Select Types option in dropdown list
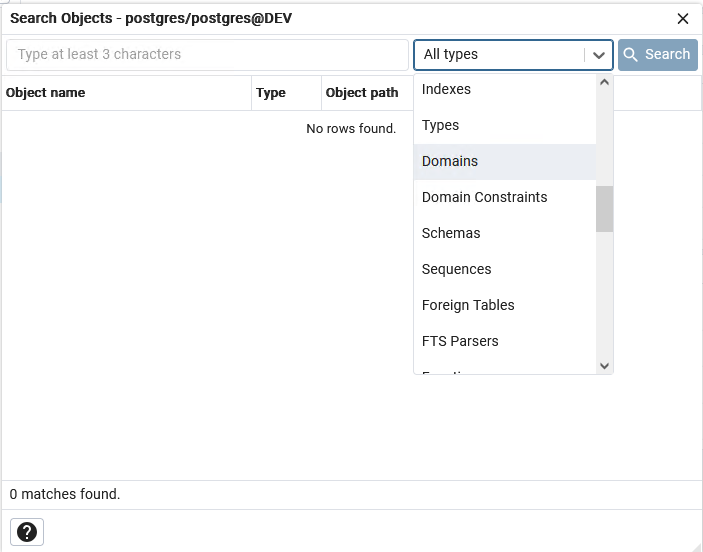 pos(440,125)
